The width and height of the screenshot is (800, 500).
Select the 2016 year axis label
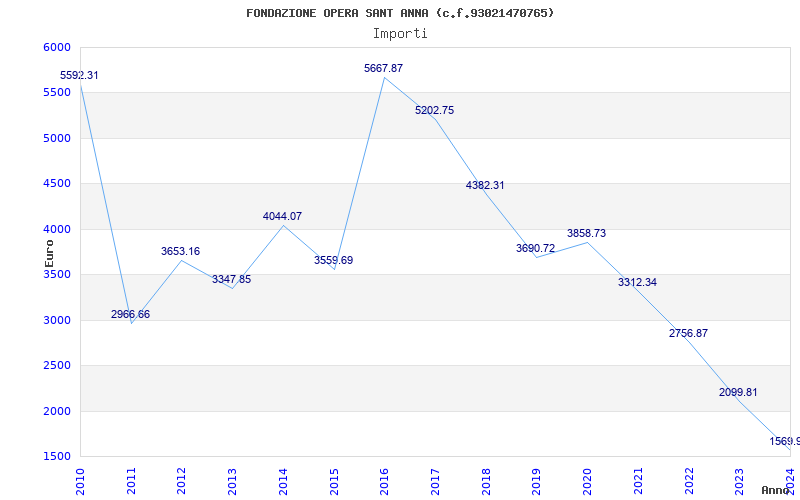[385, 480]
